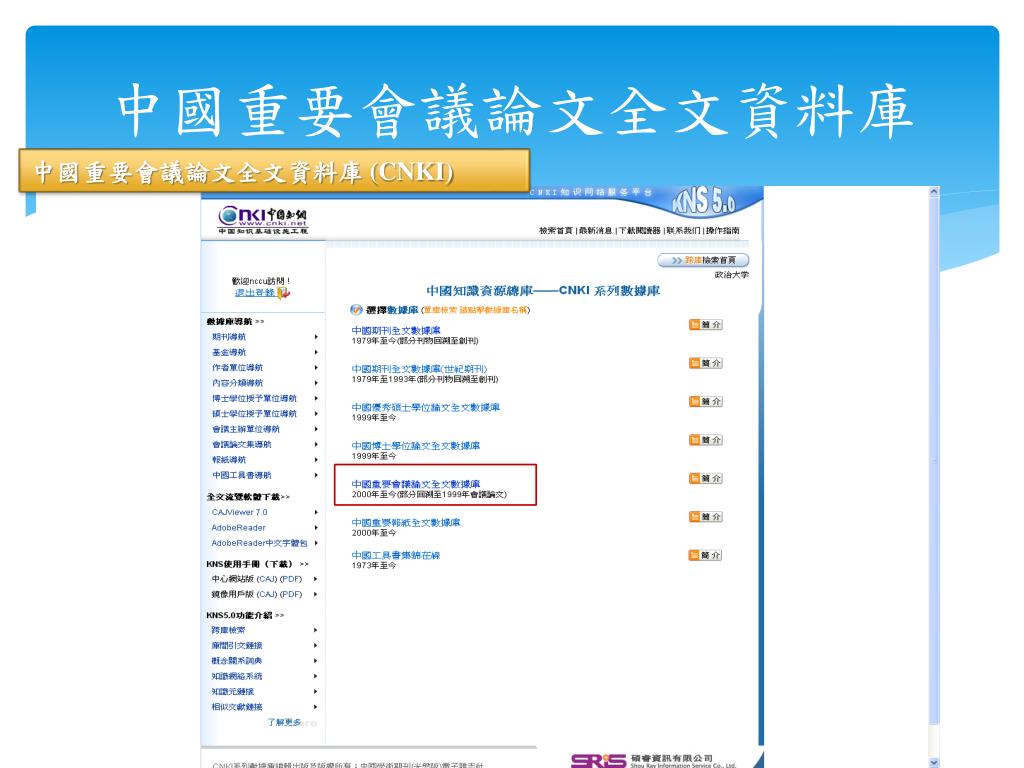Image resolution: width=1024 pixels, height=768 pixels.
Task: Click the 簡介 icon for 中國重要報紙全文數據庫
Action: pyautogui.click(x=706, y=517)
